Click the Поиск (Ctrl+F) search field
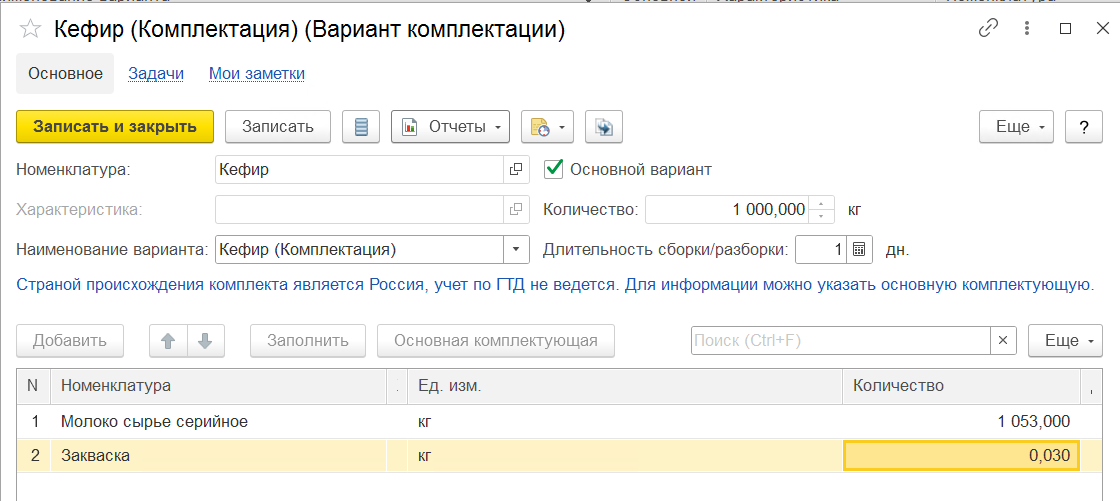 [841, 340]
